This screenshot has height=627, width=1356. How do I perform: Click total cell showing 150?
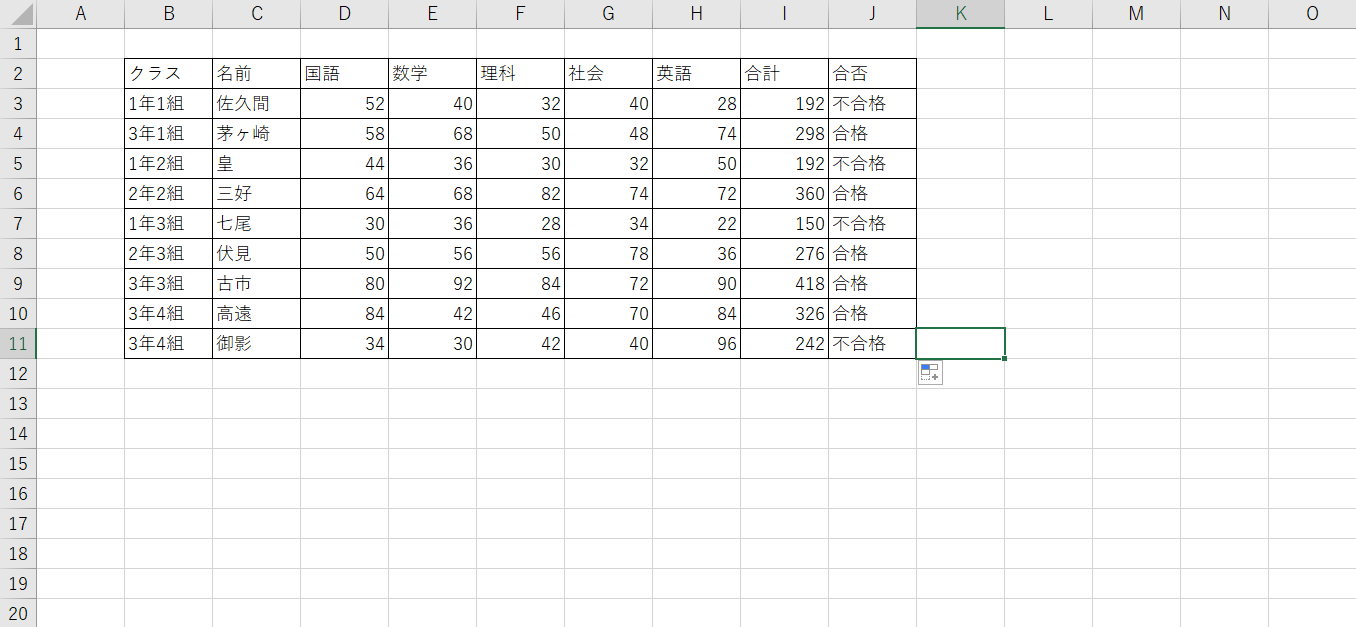pyautogui.click(x=785, y=224)
